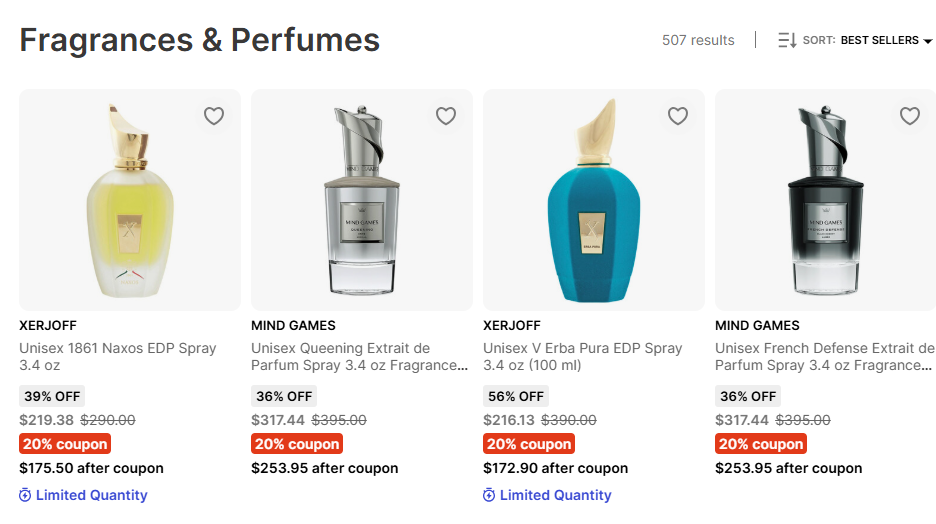The height and width of the screenshot is (524, 936).
Task: Click the sort lines icon
Action: click(787, 41)
